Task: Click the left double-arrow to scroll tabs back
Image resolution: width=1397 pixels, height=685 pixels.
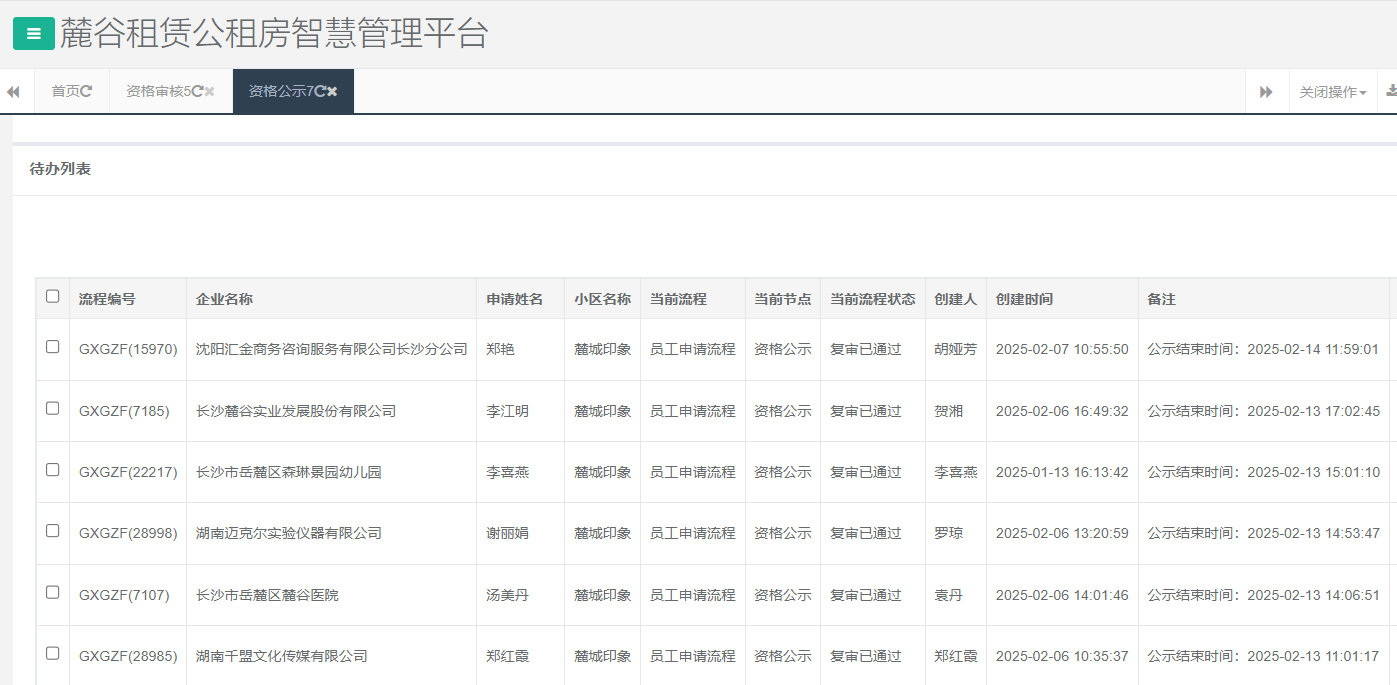Action: pyautogui.click(x=14, y=91)
